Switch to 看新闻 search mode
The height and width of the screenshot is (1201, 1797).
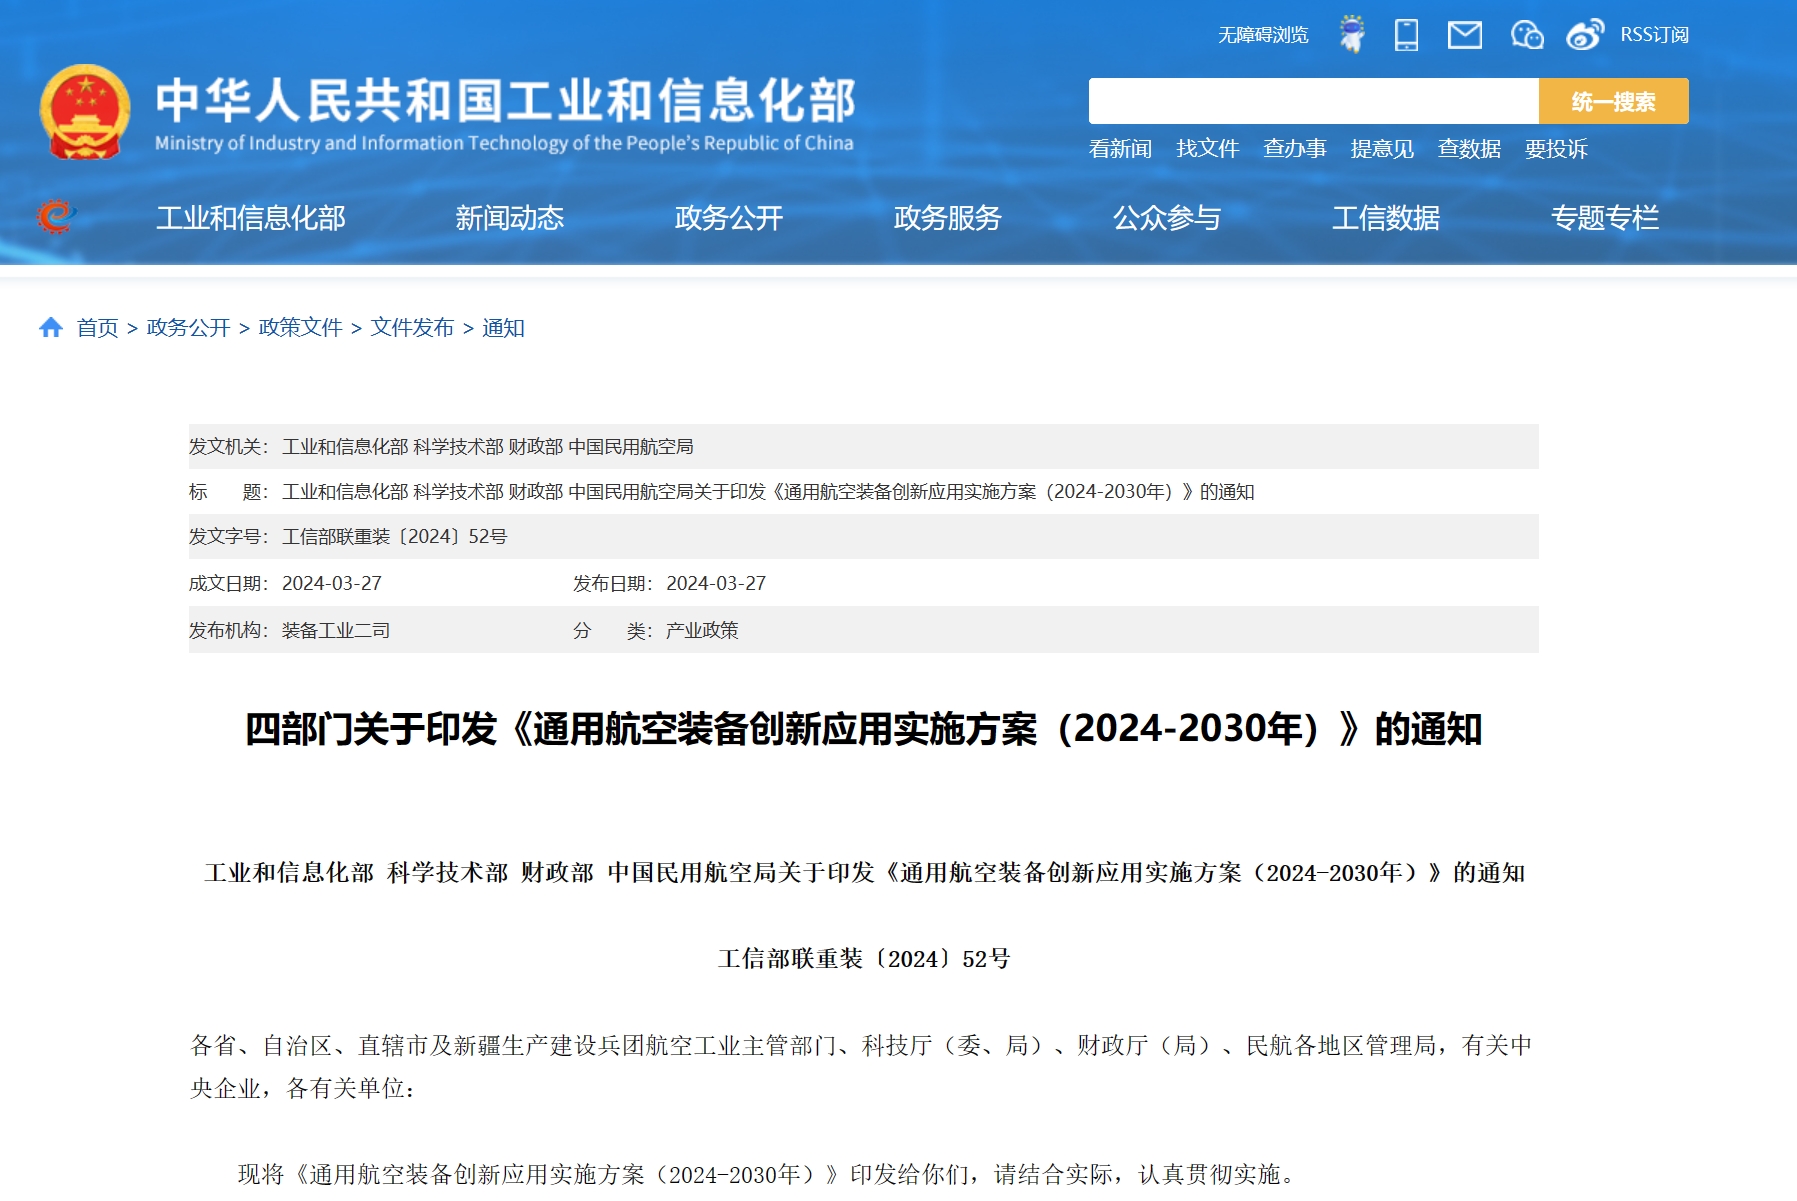tap(1120, 148)
